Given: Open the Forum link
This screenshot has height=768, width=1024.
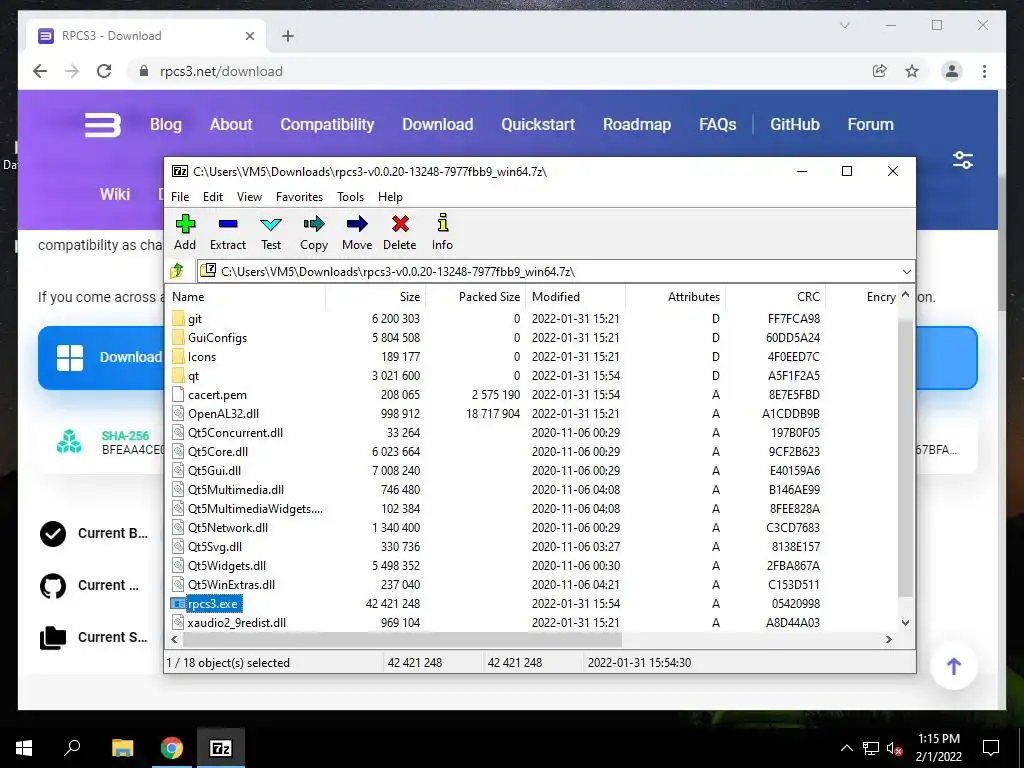Looking at the screenshot, I should (x=870, y=124).
